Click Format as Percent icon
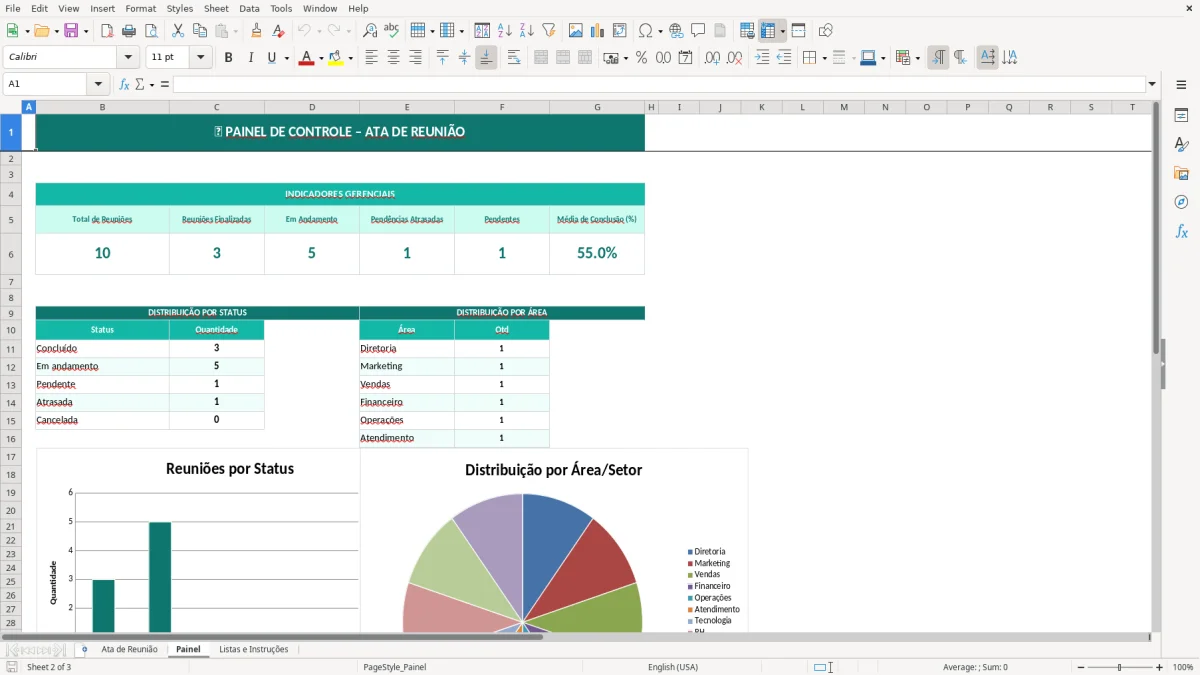Screen dimensions: 1200x675 tap(641, 58)
